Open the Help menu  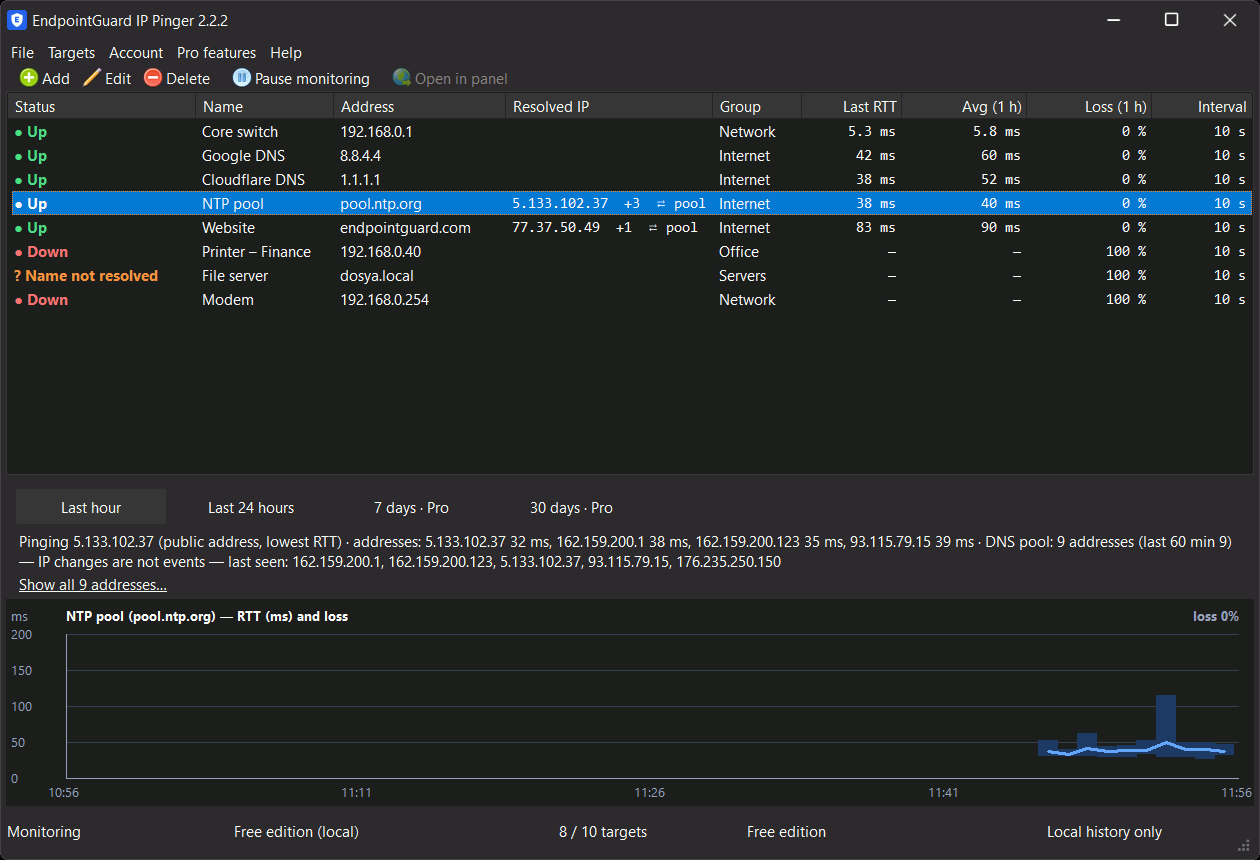(286, 53)
